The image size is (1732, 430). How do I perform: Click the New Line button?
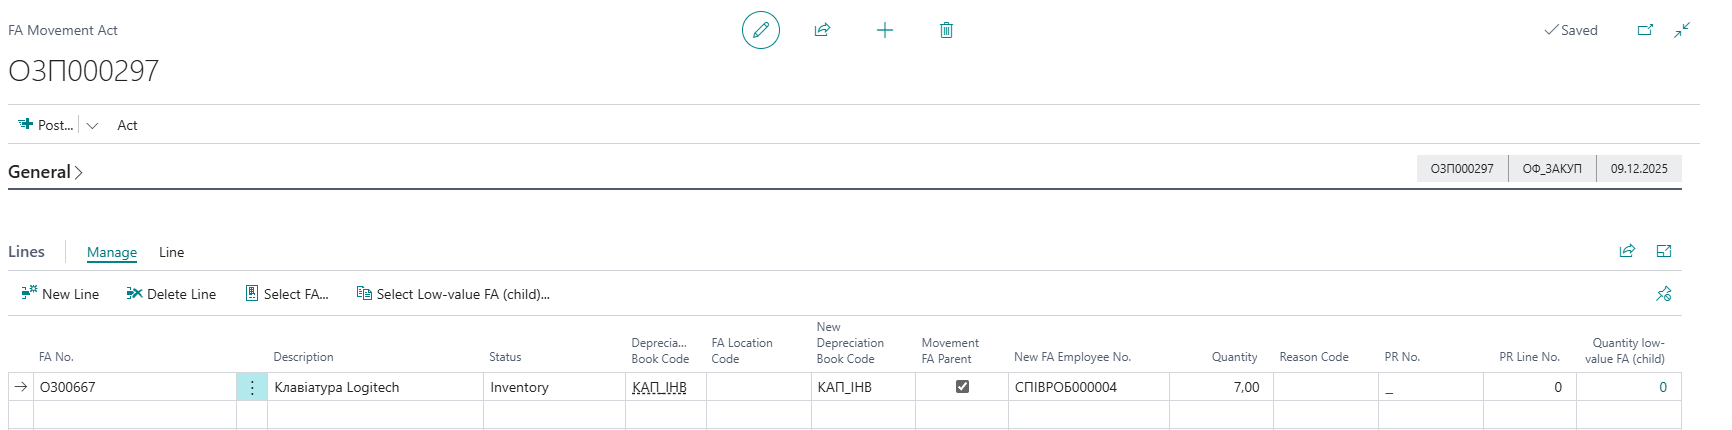[60, 294]
